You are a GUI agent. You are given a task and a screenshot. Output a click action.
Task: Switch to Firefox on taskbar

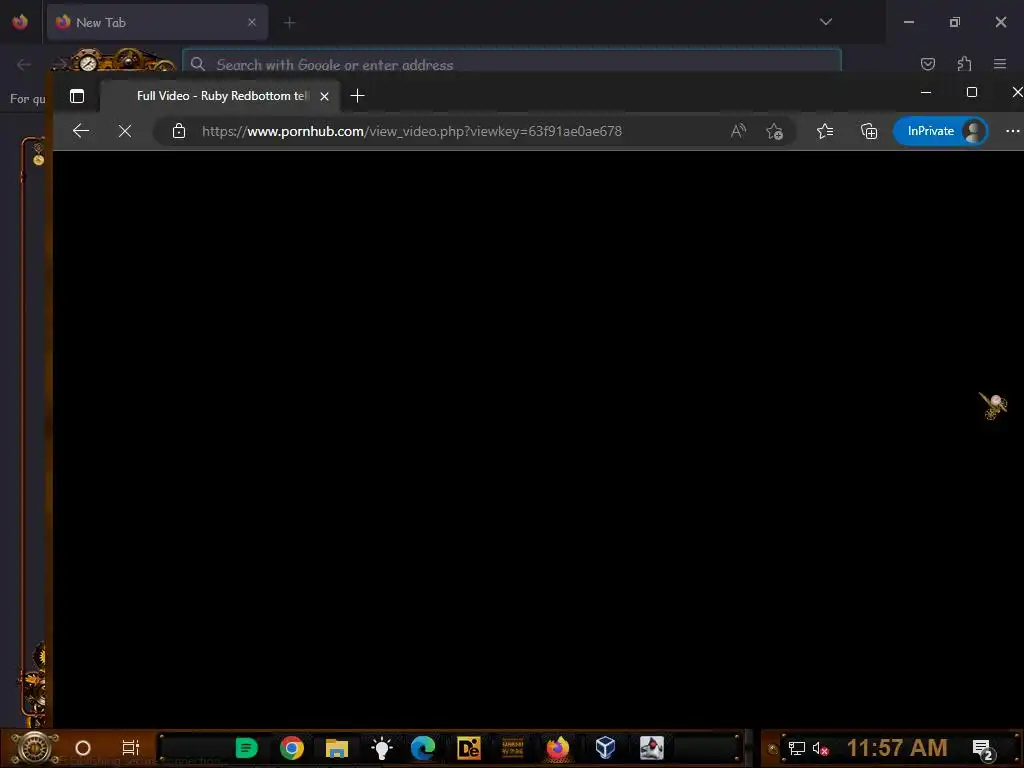558,748
